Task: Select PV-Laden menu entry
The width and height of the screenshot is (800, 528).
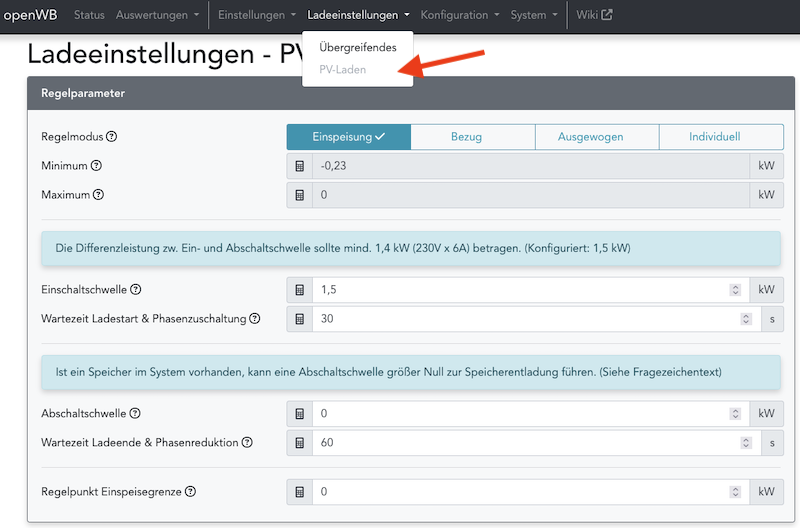Action: tap(343, 70)
